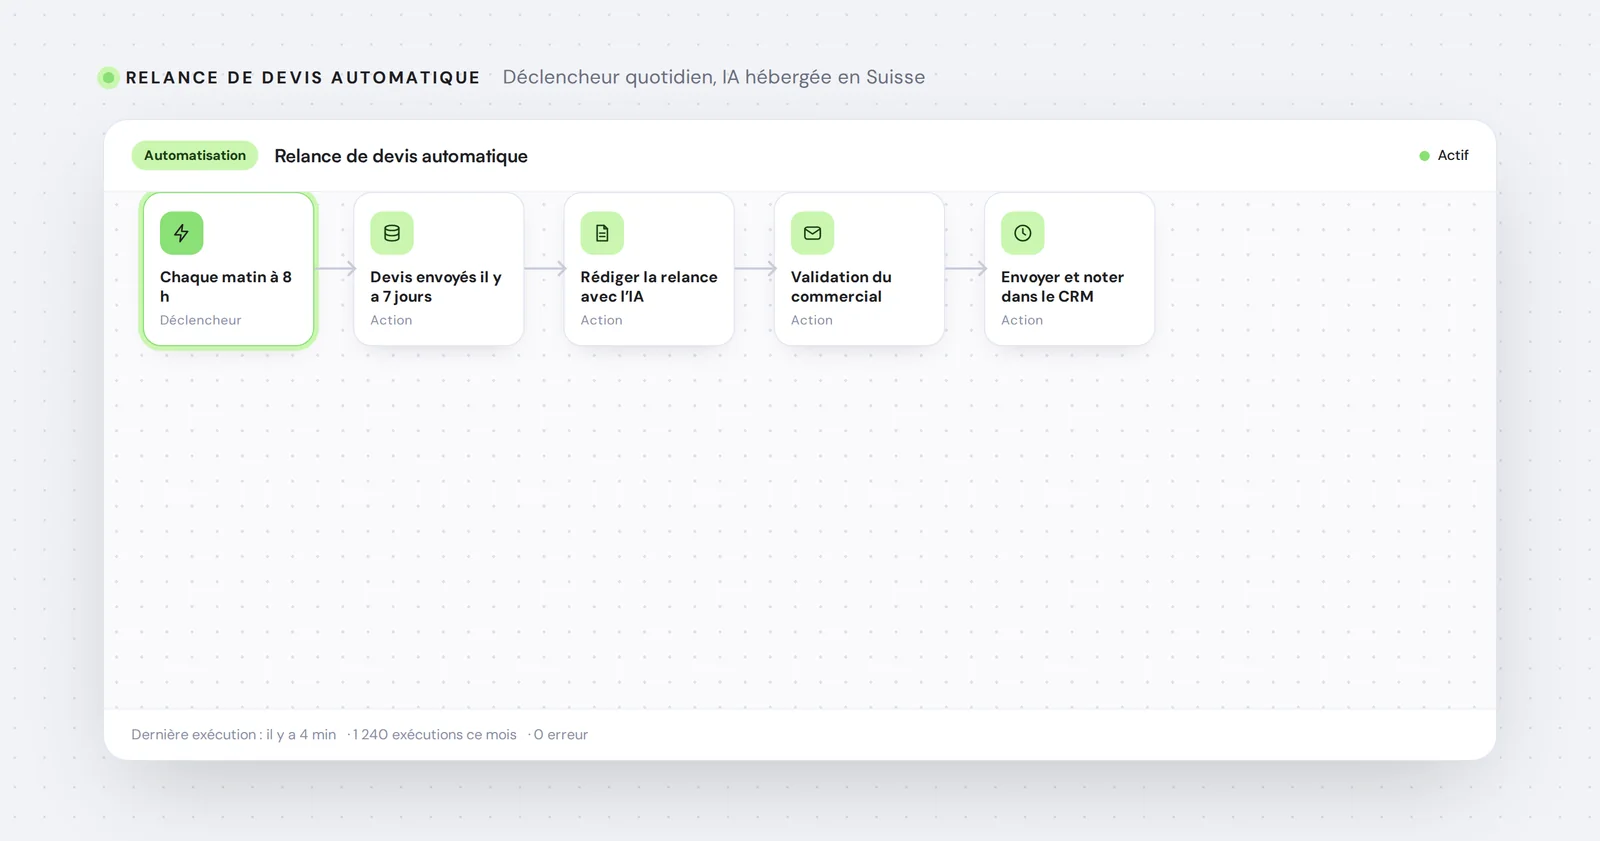Screen dimensions: 1600x841
Task: Click the "Validation du commercial" card title
Action: pyautogui.click(x=841, y=286)
